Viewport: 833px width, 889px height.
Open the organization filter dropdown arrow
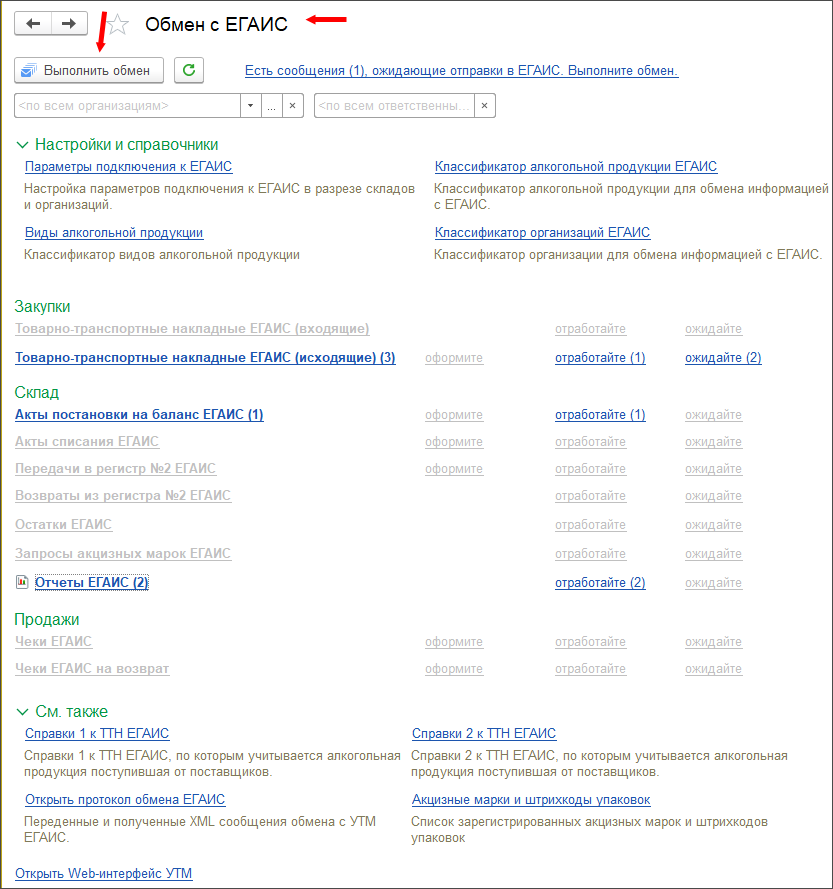(251, 105)
